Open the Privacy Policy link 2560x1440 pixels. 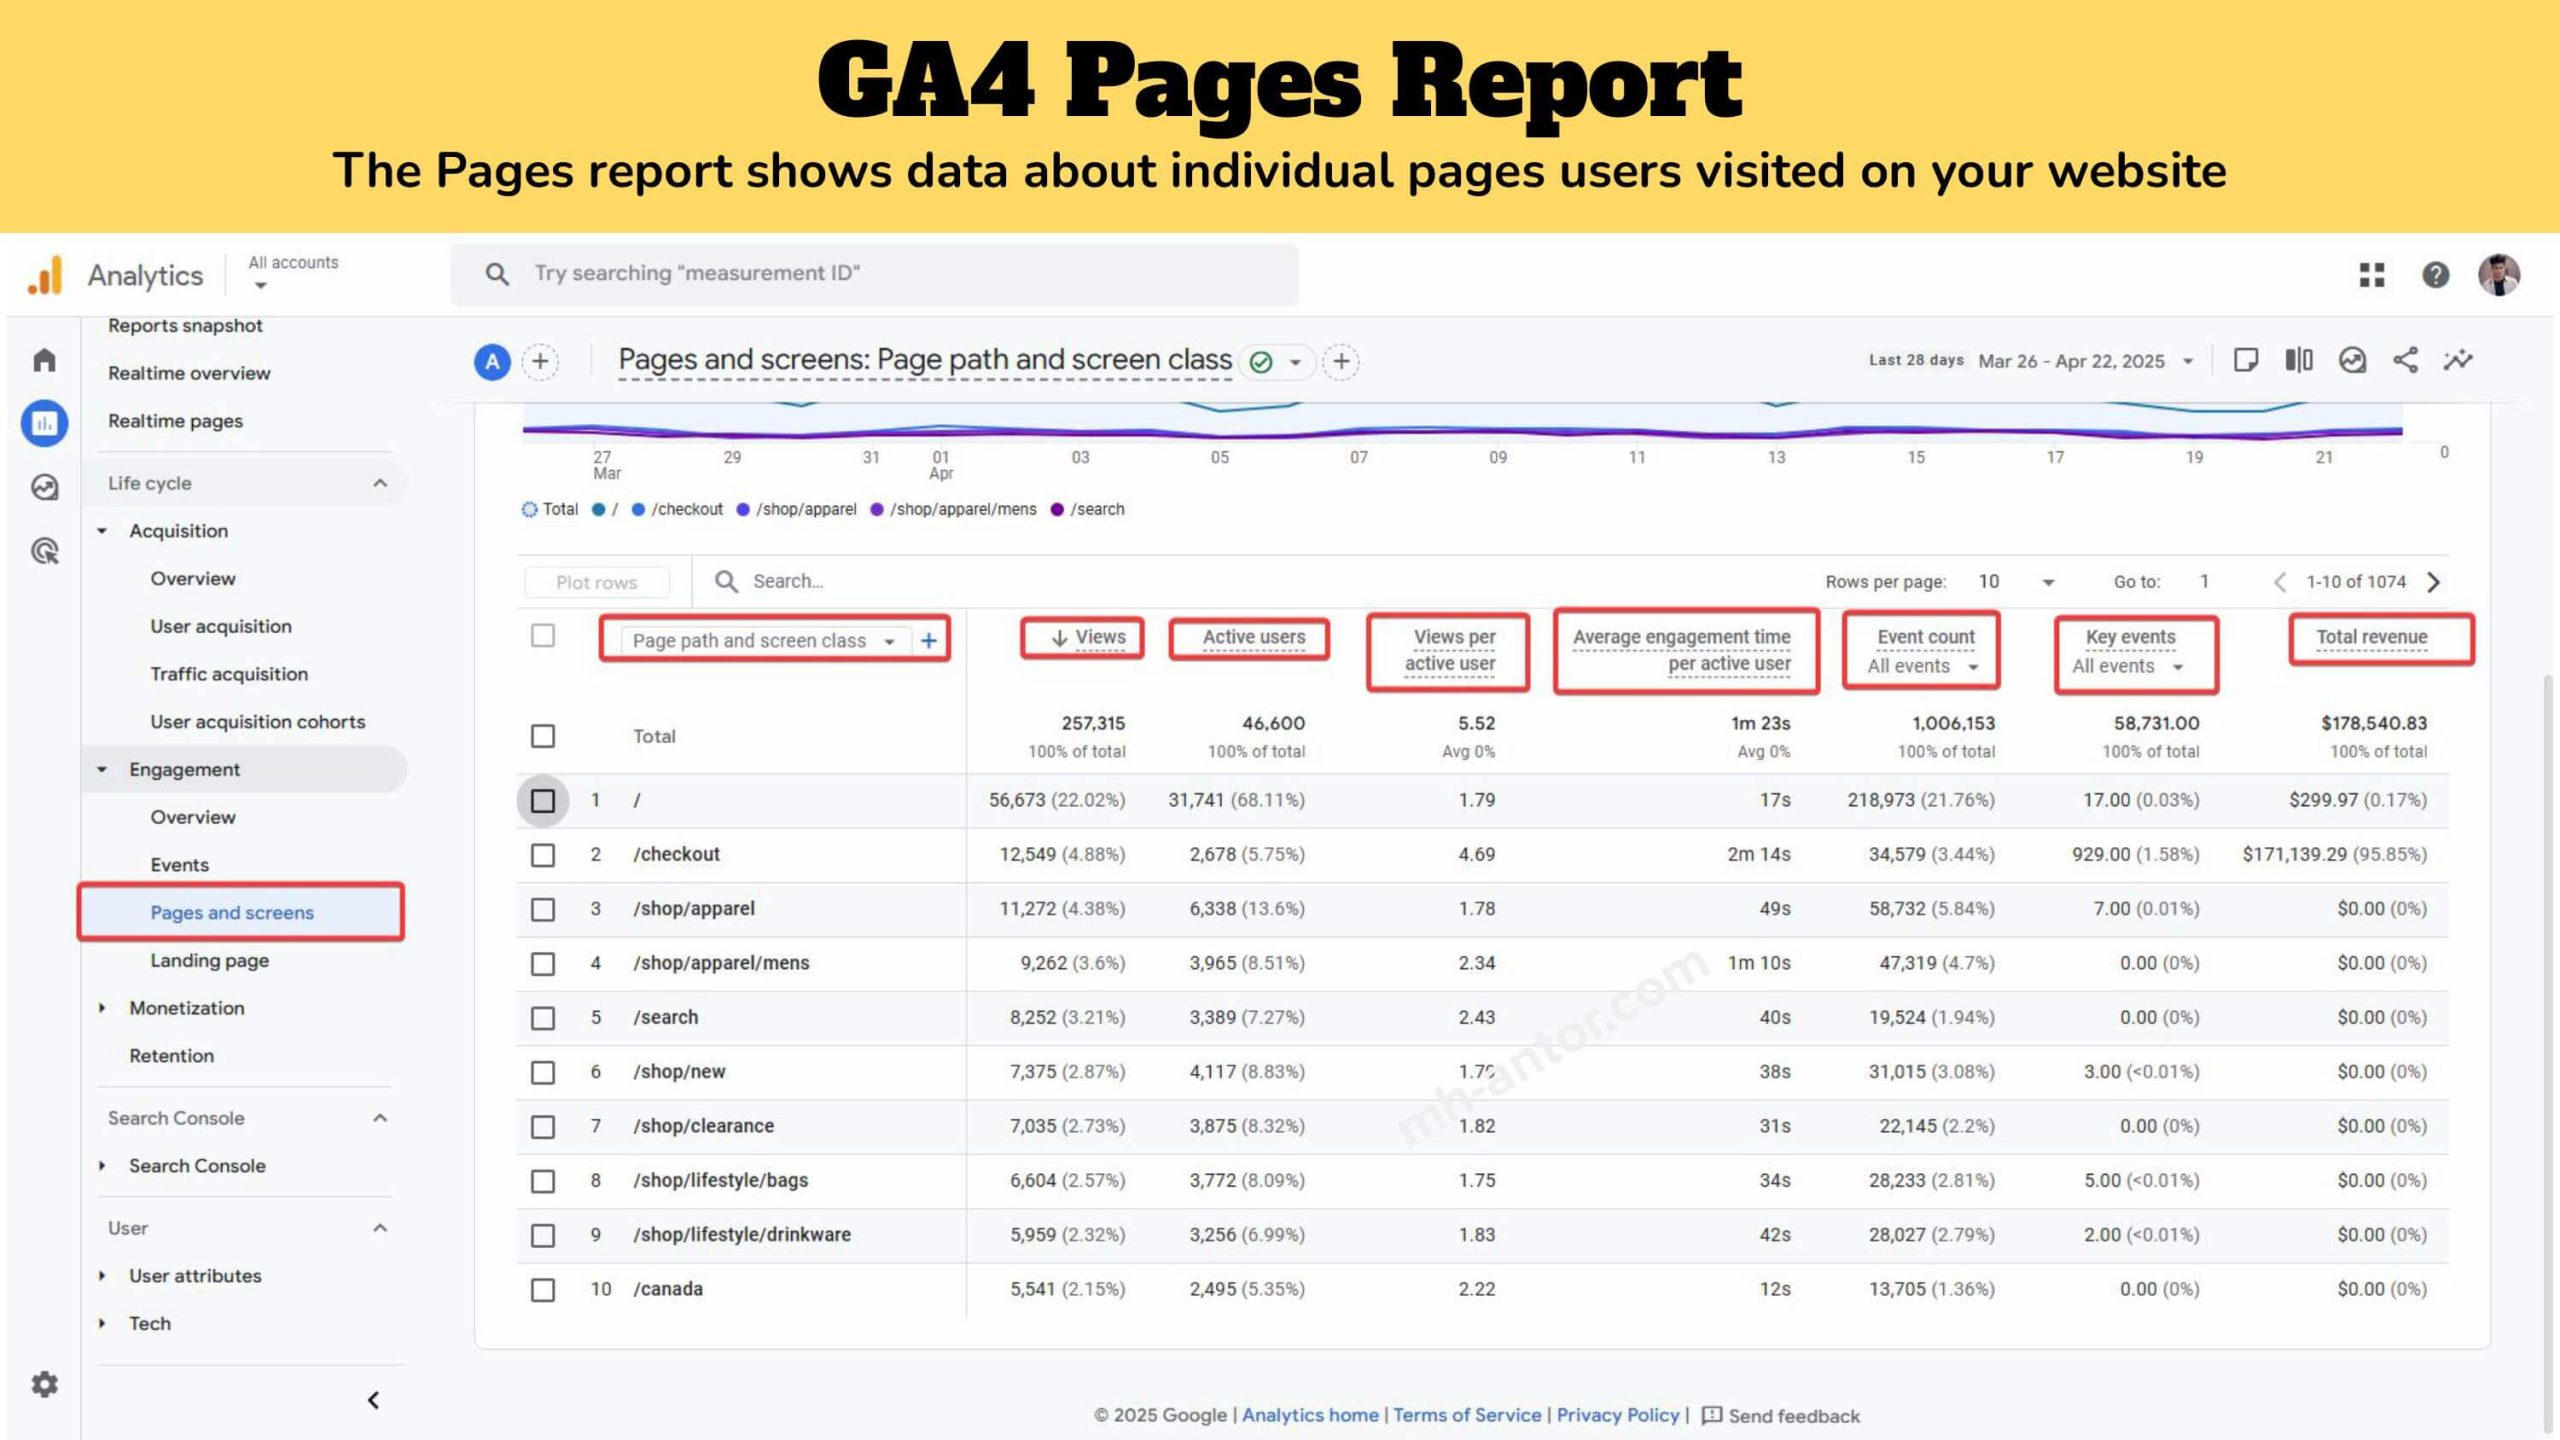(1618, 1415)
